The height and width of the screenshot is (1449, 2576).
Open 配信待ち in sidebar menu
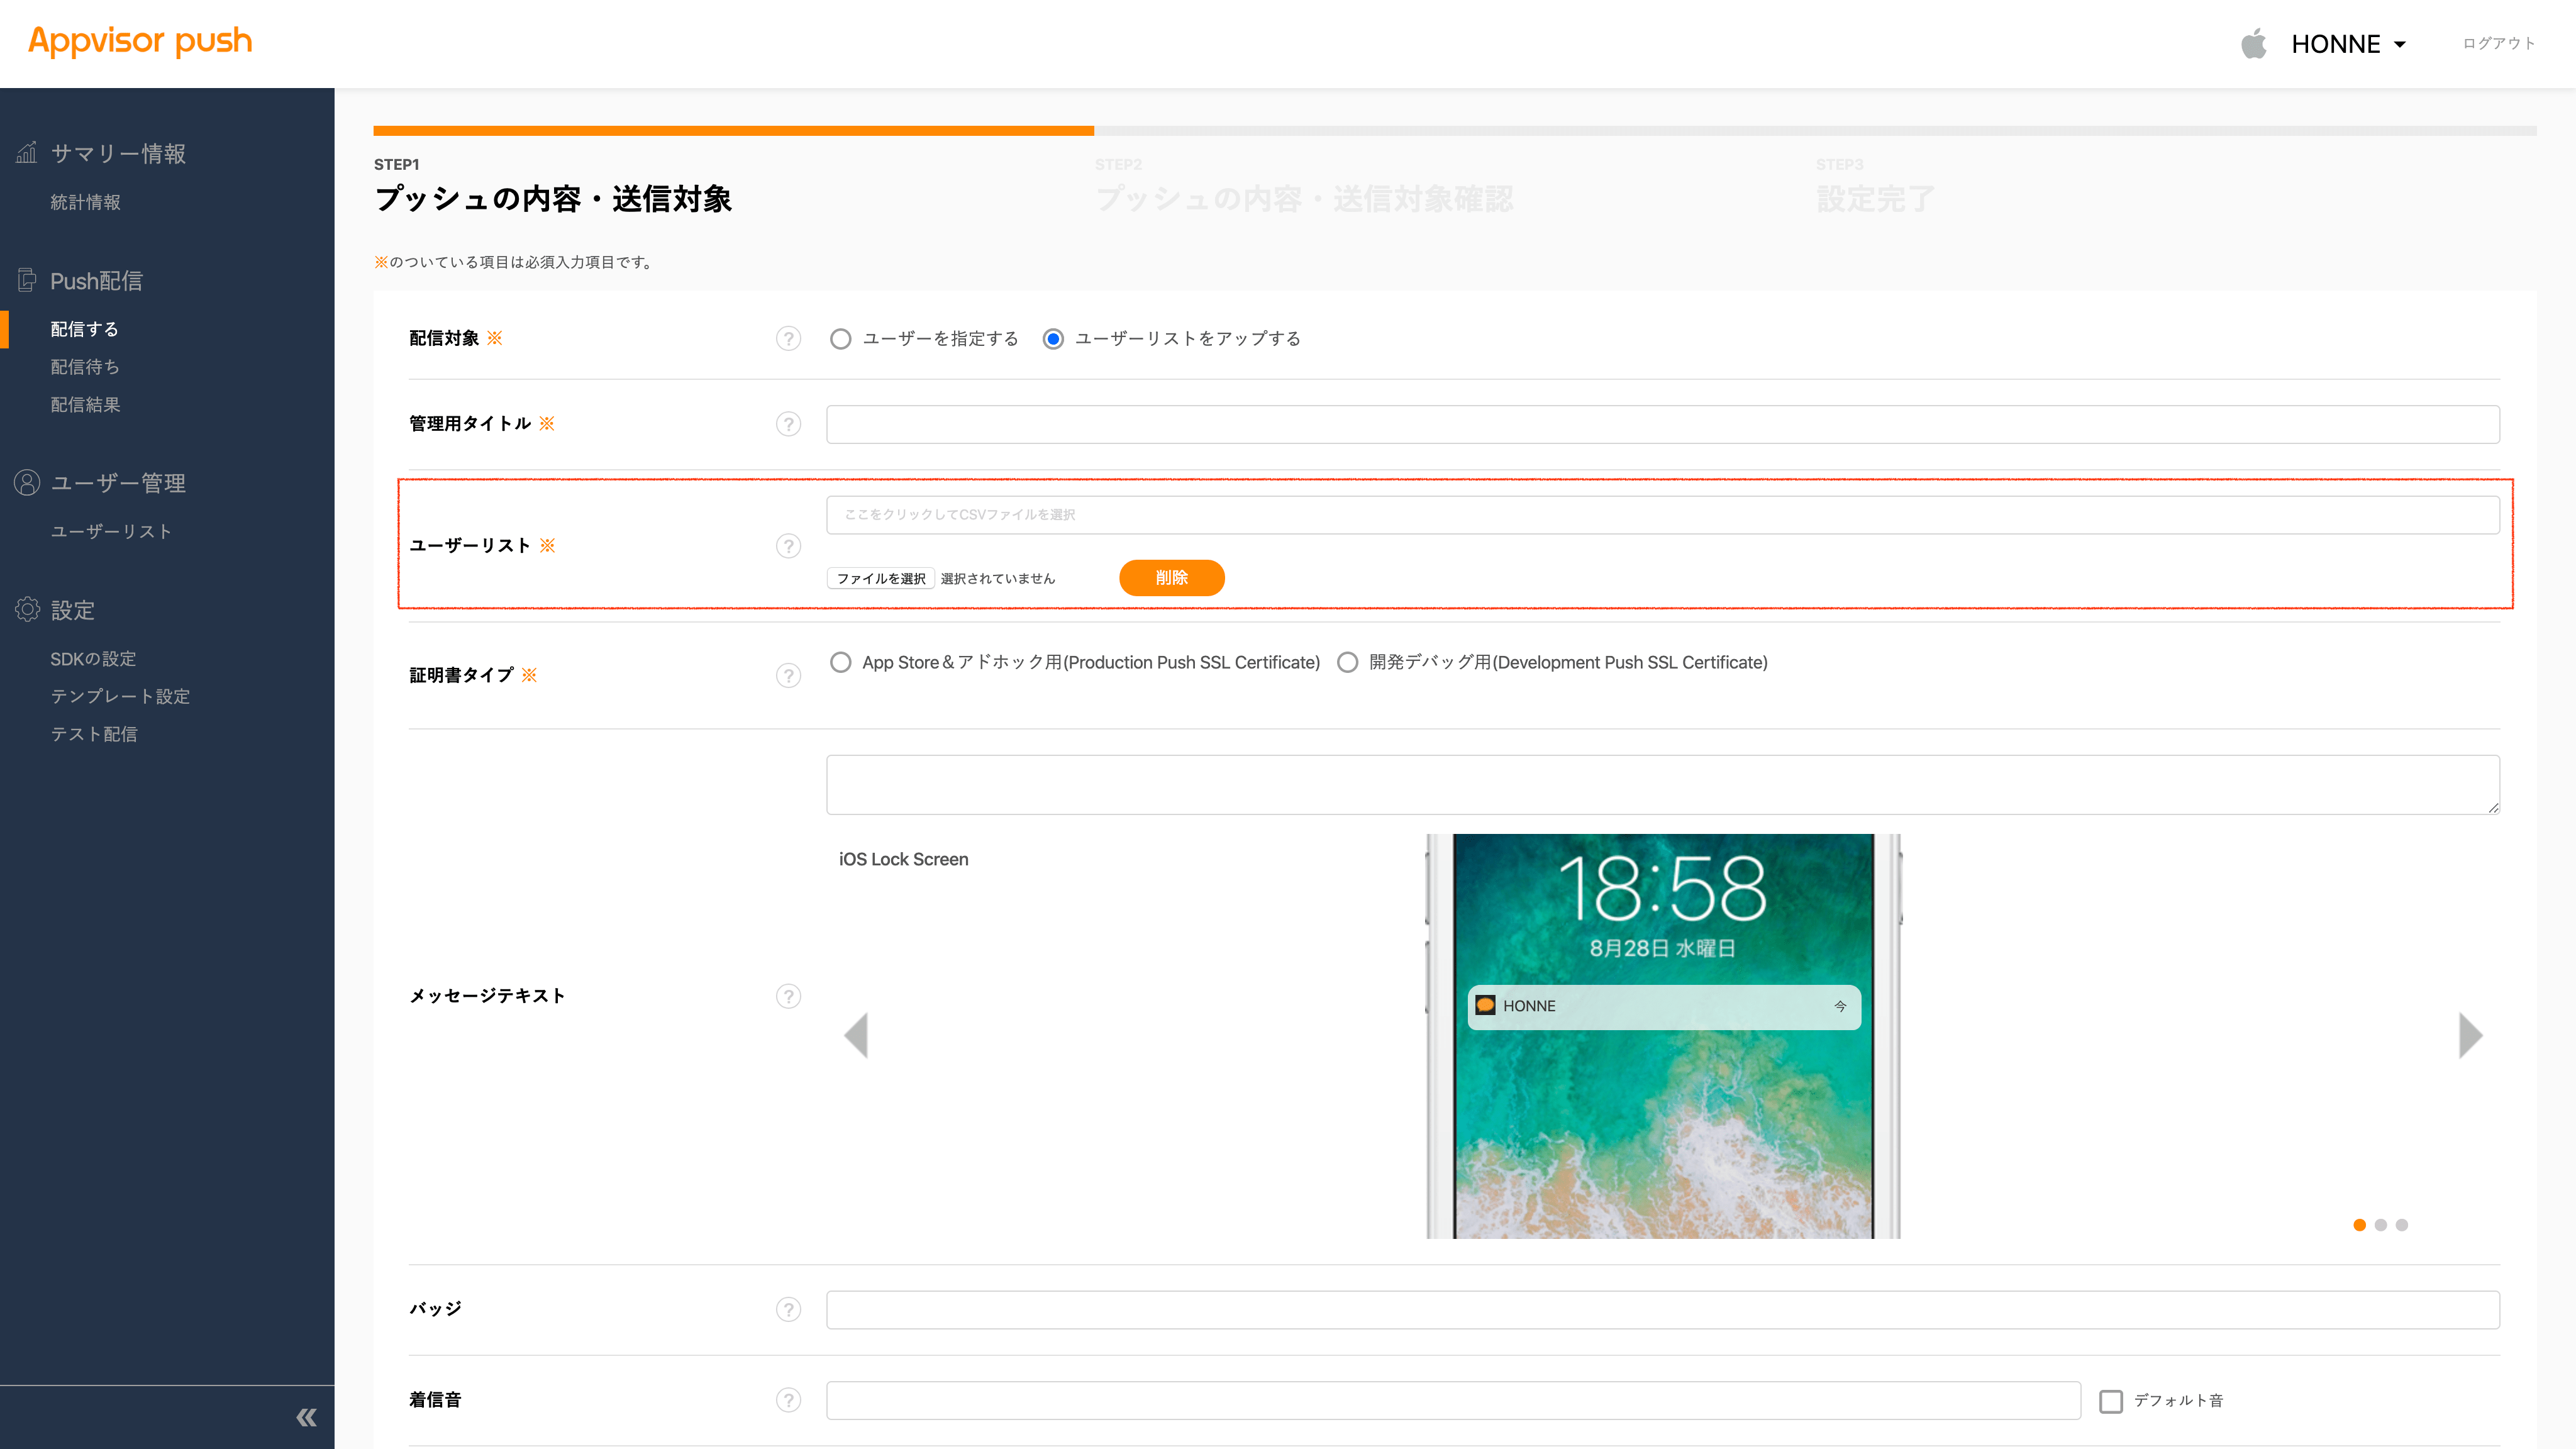pyautogui.click(x=85, y=367)
